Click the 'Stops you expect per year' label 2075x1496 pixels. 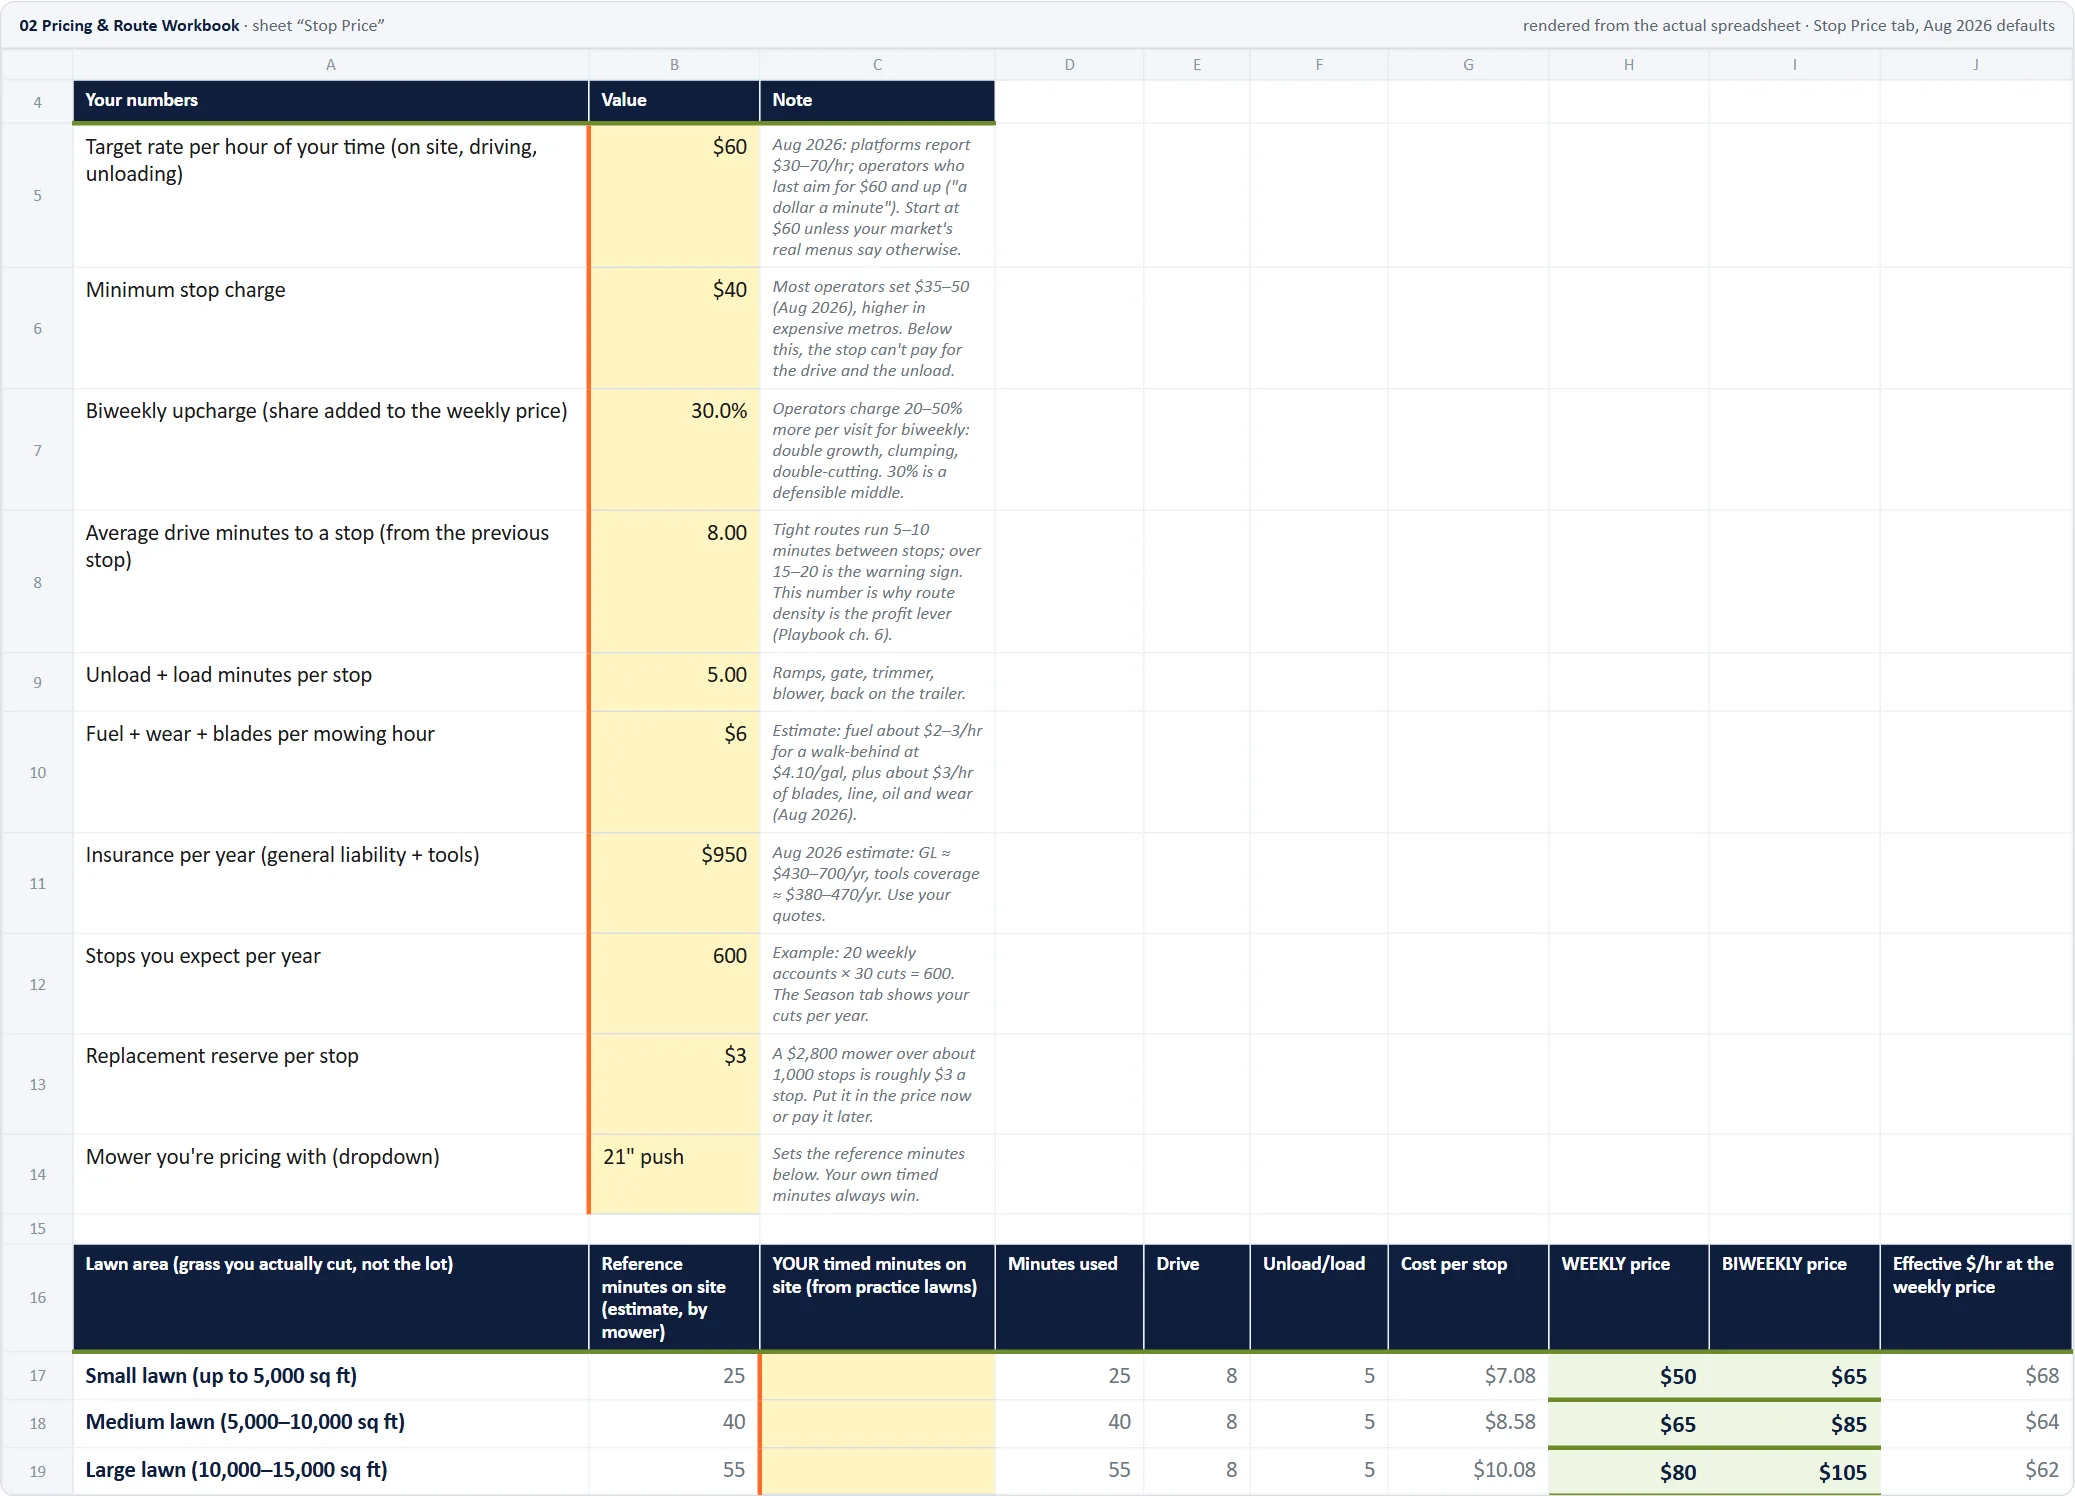point(203,956)
